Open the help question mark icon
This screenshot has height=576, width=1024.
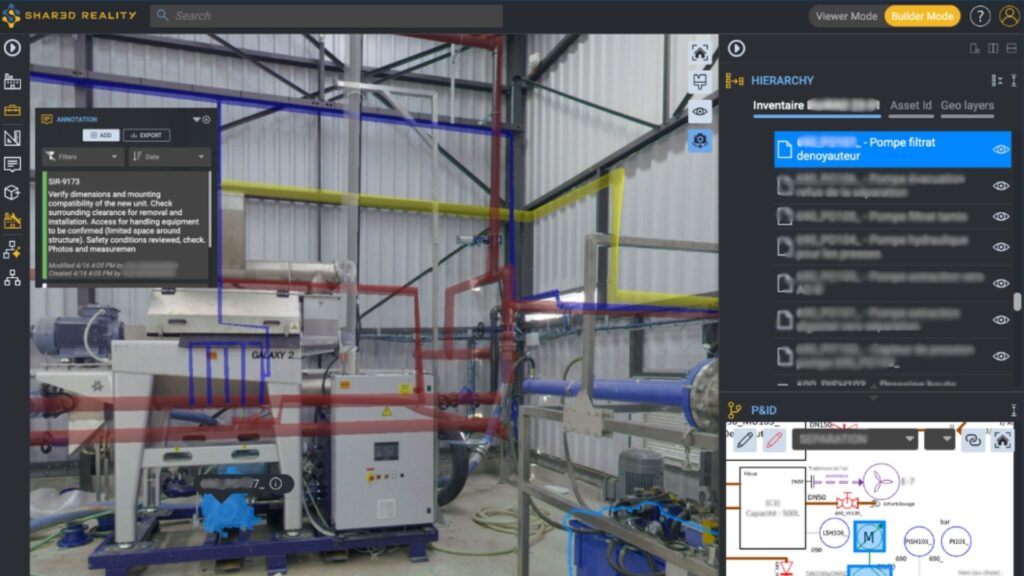click(x=980, y=16)
